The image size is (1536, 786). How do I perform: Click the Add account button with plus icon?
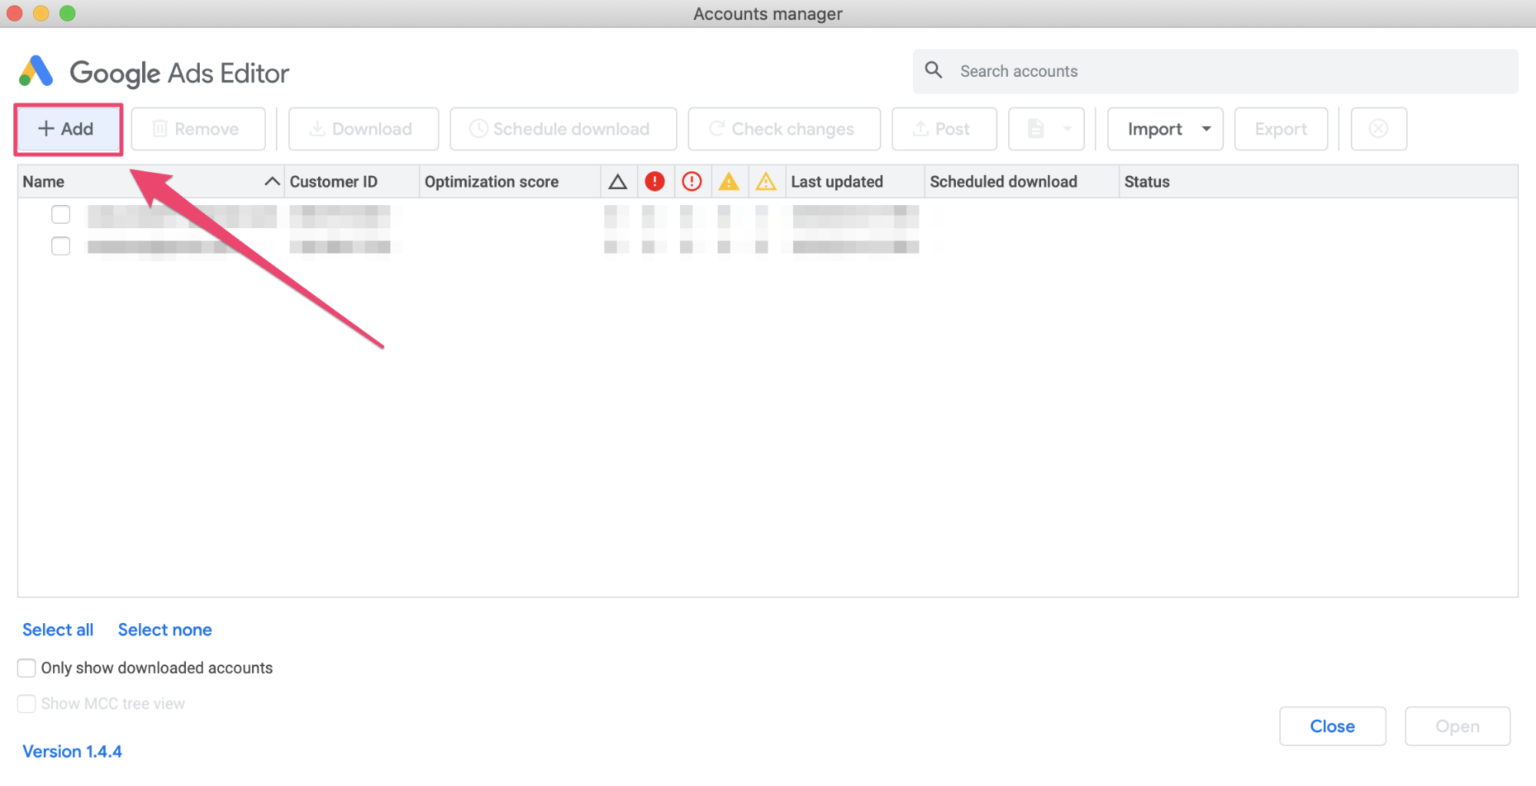pyautogui.click(x=66, y=128)
